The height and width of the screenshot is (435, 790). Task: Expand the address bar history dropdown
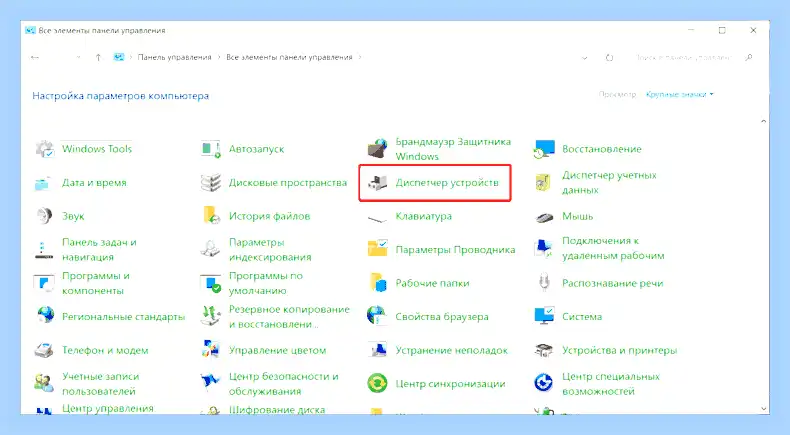(584, 58)
